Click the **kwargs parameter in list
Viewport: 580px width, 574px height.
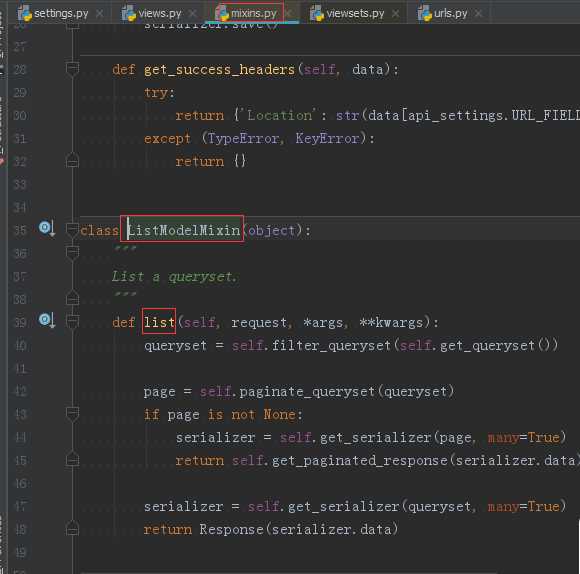(x=391, y=322)
